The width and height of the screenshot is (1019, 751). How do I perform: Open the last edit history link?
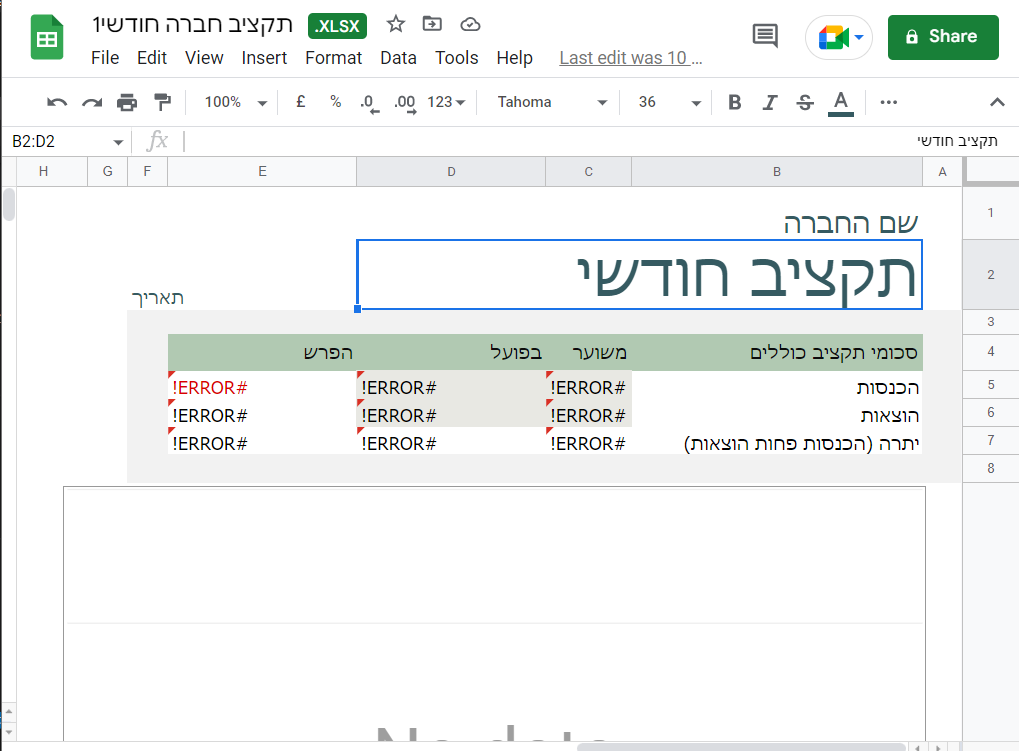630,58
